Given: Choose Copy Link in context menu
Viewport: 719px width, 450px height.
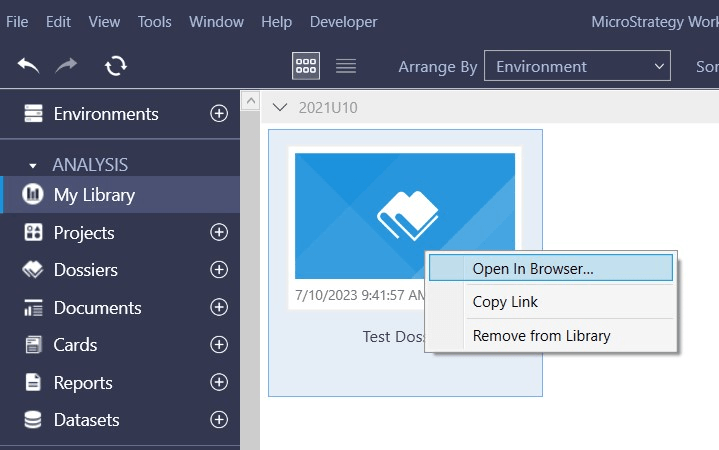Looking at the screenshot, I should (x=505, y=302).
